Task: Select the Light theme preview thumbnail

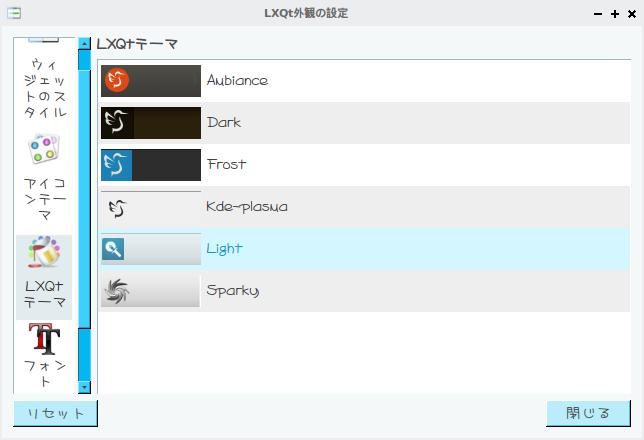Action: 151,249
